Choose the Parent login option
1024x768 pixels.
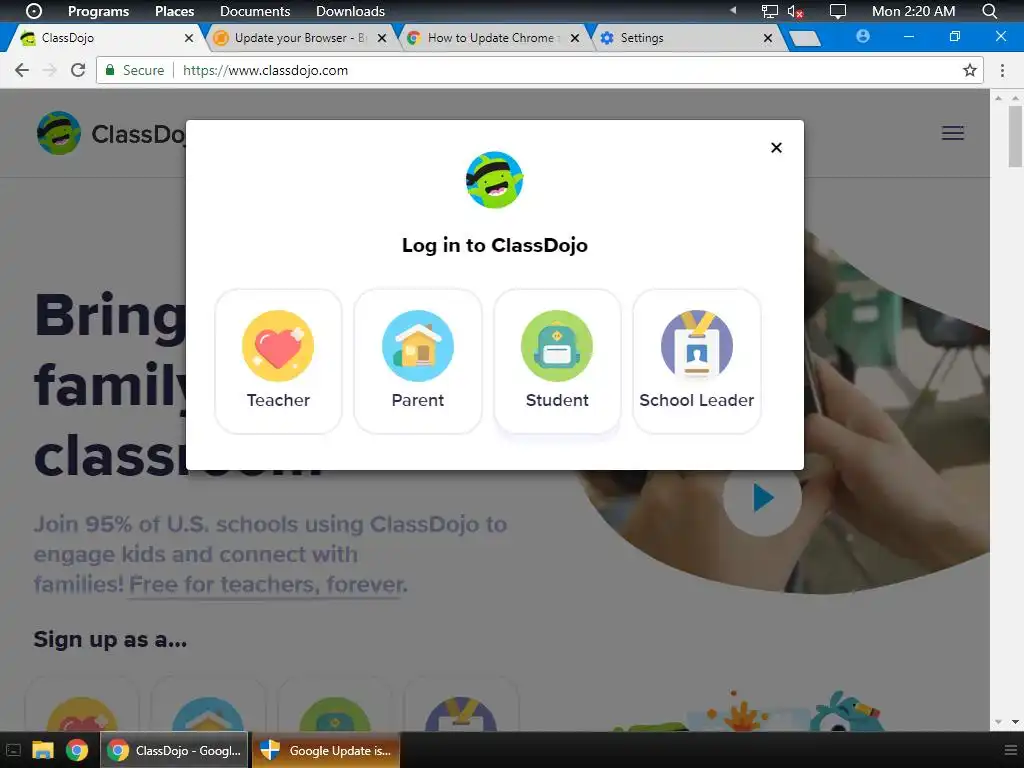click(x=418, y=361)
